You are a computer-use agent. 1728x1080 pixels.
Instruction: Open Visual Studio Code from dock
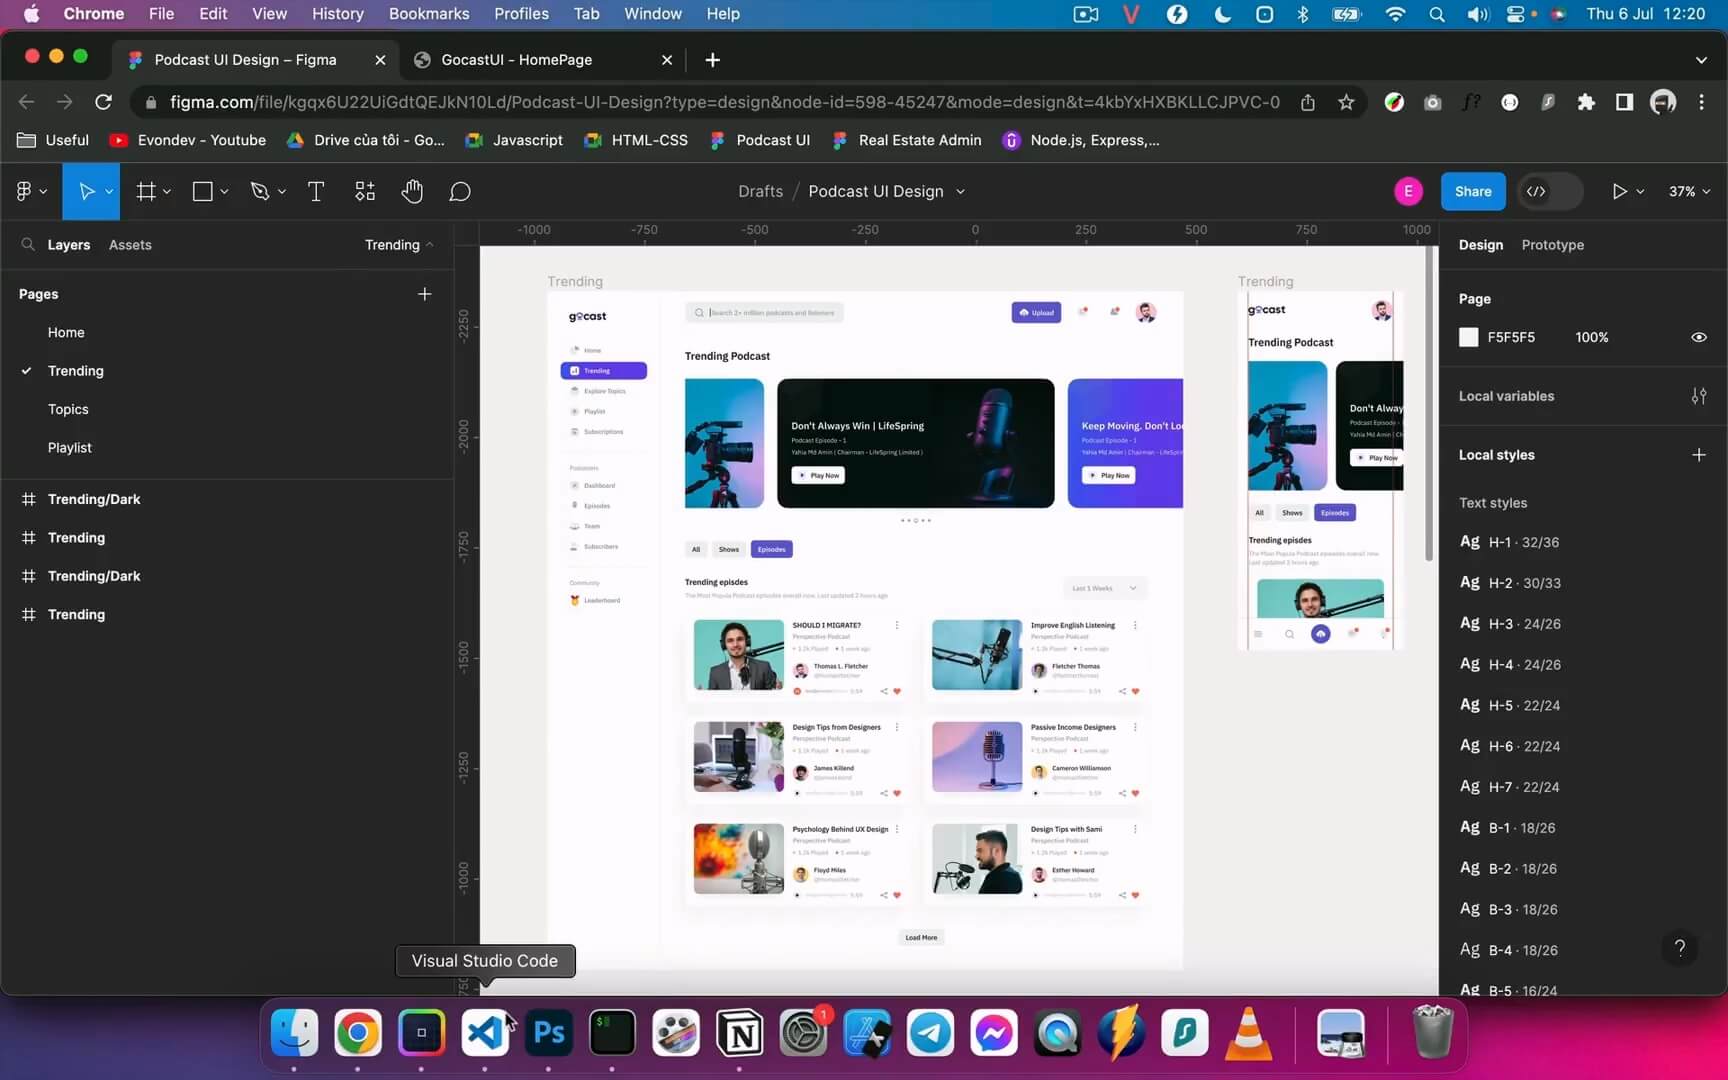[x=485, y=1033]
